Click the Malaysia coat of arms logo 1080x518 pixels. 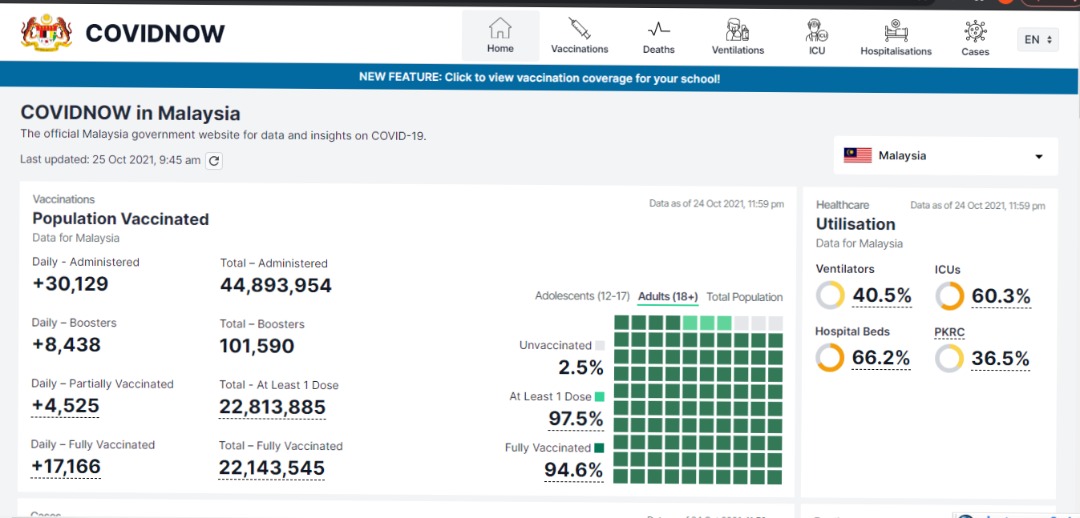(x=46, y=32)
